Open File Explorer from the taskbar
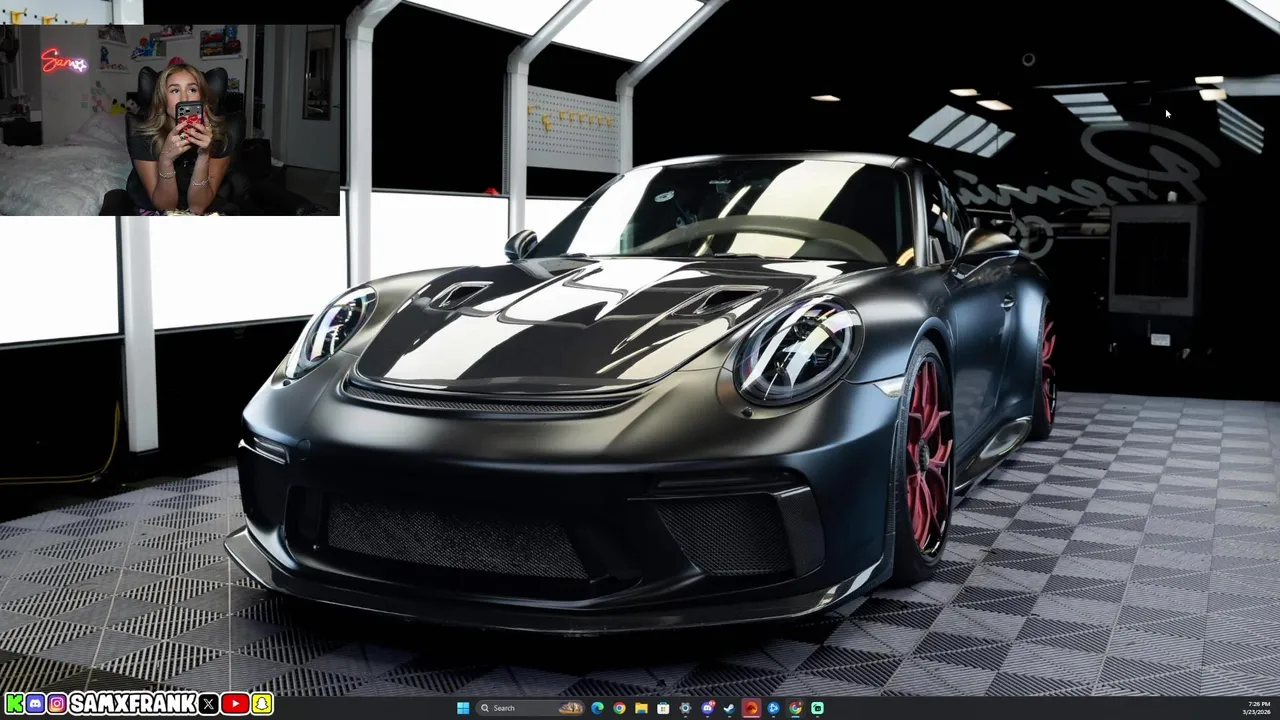The width and height of the screenshot is (1280, 720). pos(641,708)
